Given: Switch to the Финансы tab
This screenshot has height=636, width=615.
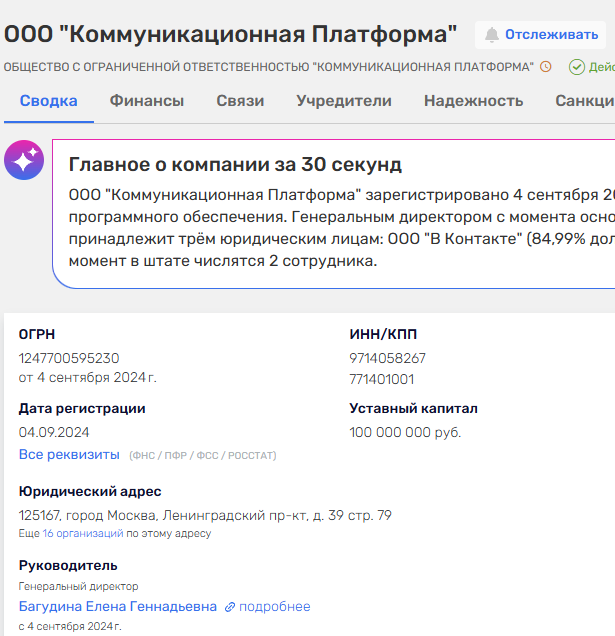Looking at the screenshot, I should click(147, 101).
